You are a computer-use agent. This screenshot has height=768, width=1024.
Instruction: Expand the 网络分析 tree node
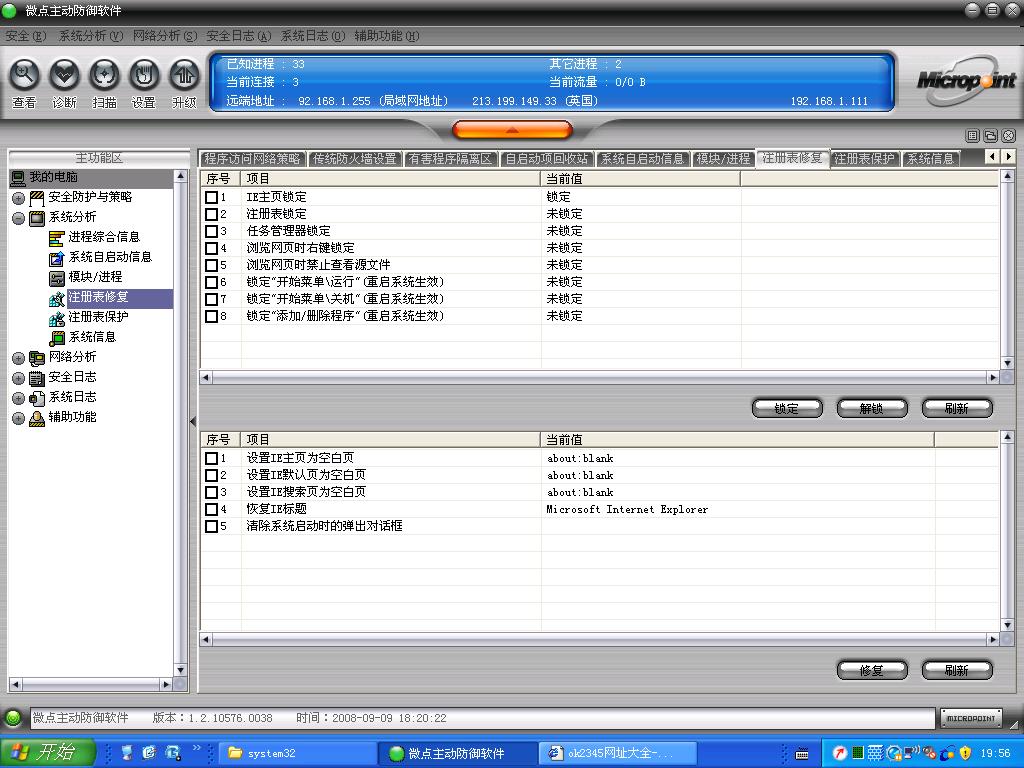[x=18, y=358]
